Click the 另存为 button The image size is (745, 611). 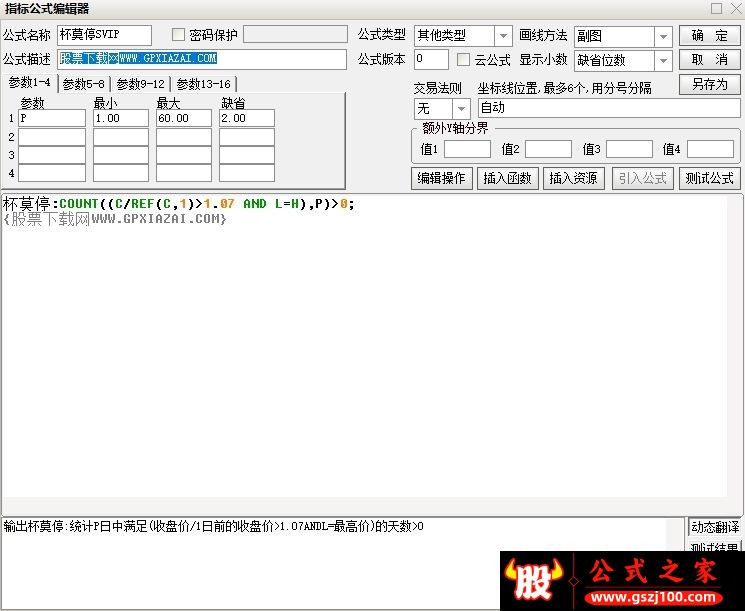coord(709,84)
